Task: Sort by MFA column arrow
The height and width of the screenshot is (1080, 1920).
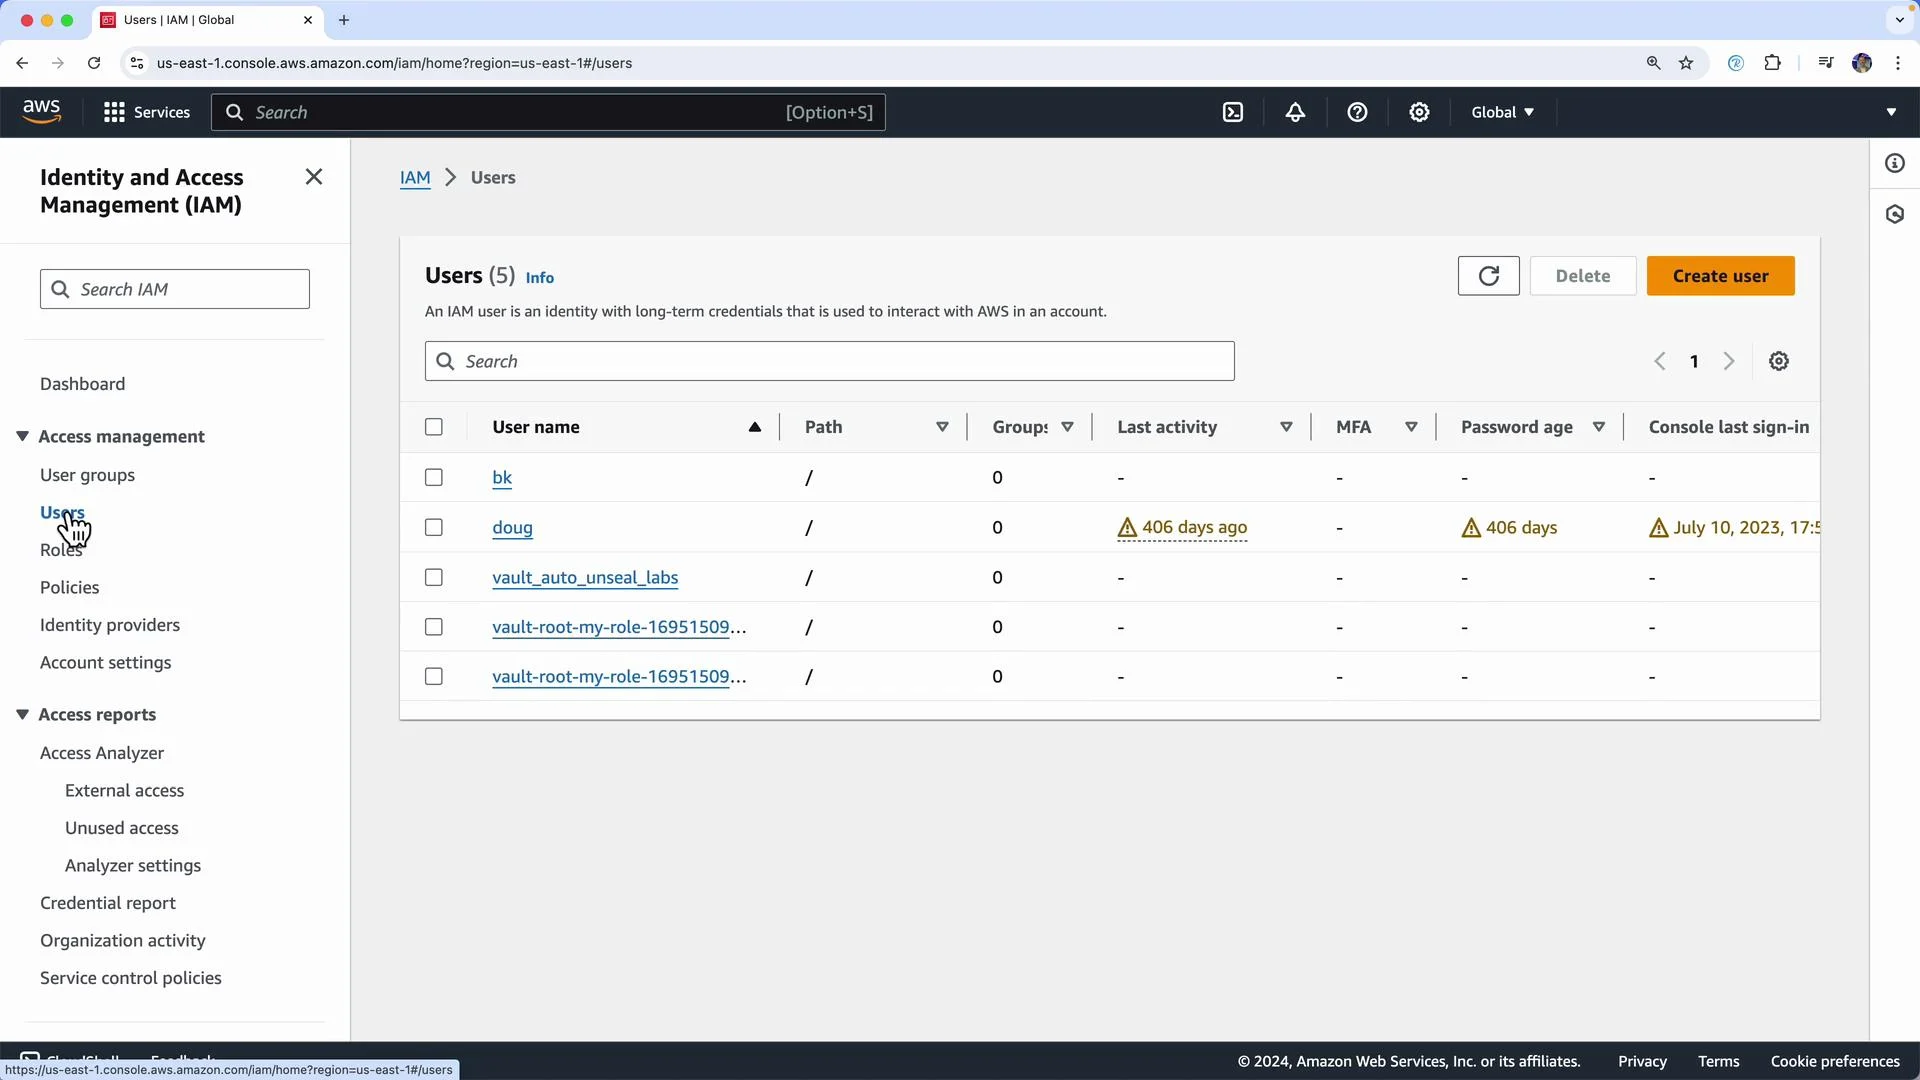Action: point(1411,427)
